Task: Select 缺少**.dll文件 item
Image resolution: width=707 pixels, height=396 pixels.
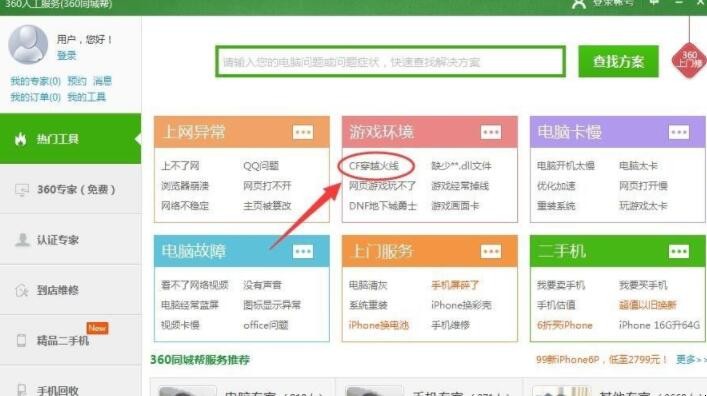Action: click(x=461, y=166)
